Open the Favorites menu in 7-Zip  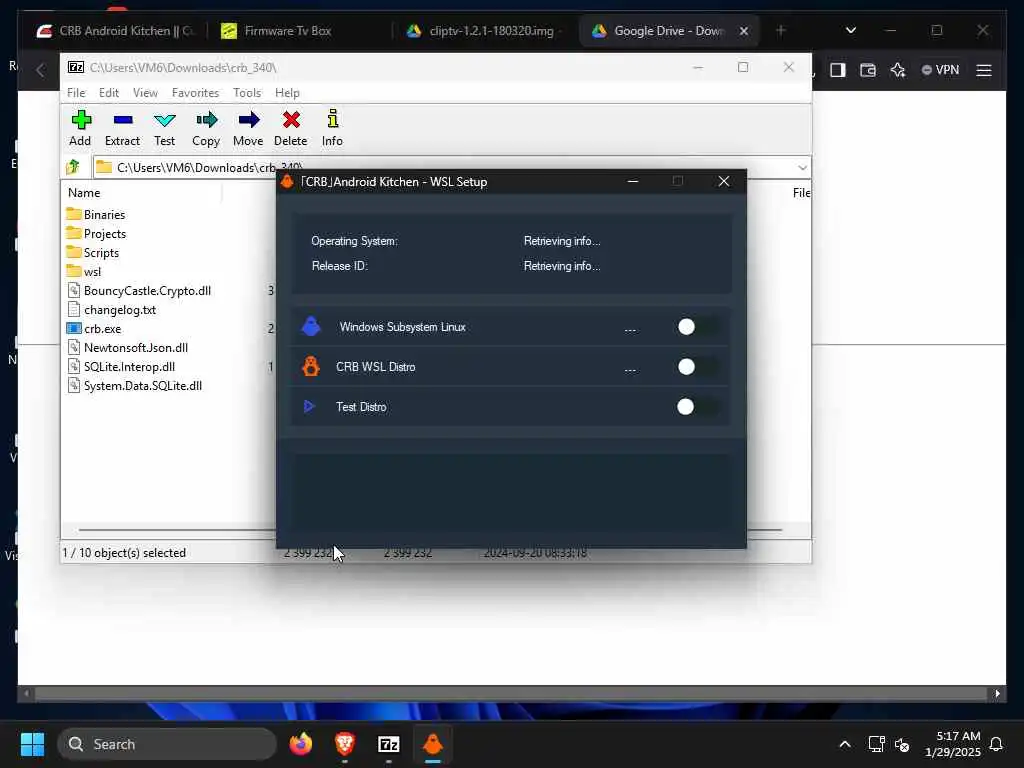point(195,93)
